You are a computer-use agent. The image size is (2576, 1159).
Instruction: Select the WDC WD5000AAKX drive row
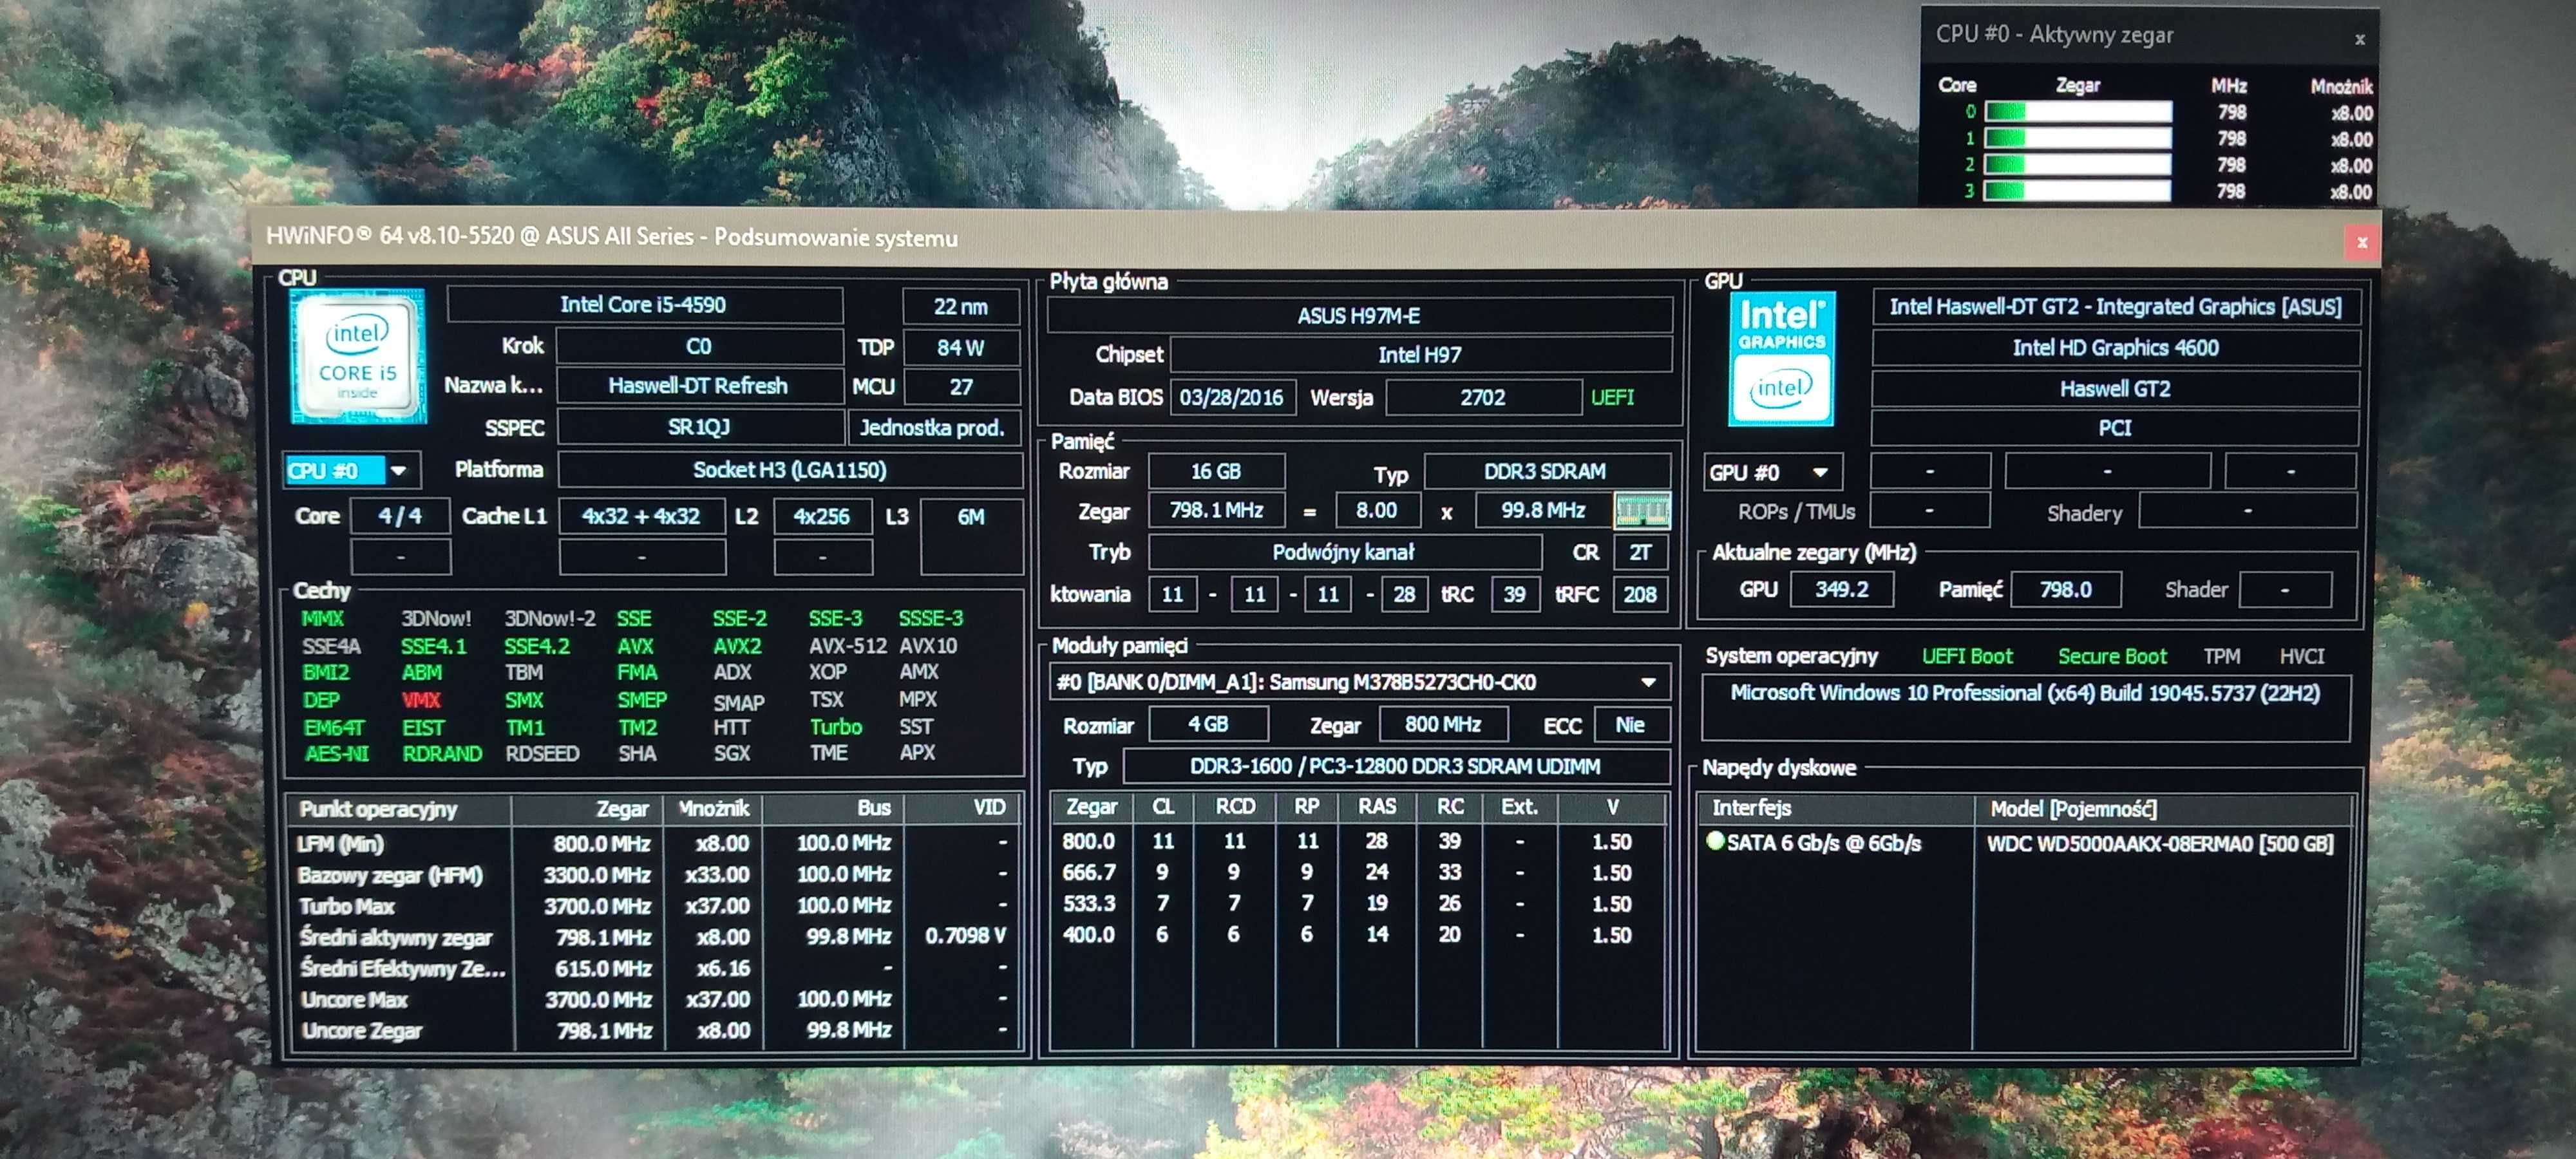click(x=2026, y=843)
